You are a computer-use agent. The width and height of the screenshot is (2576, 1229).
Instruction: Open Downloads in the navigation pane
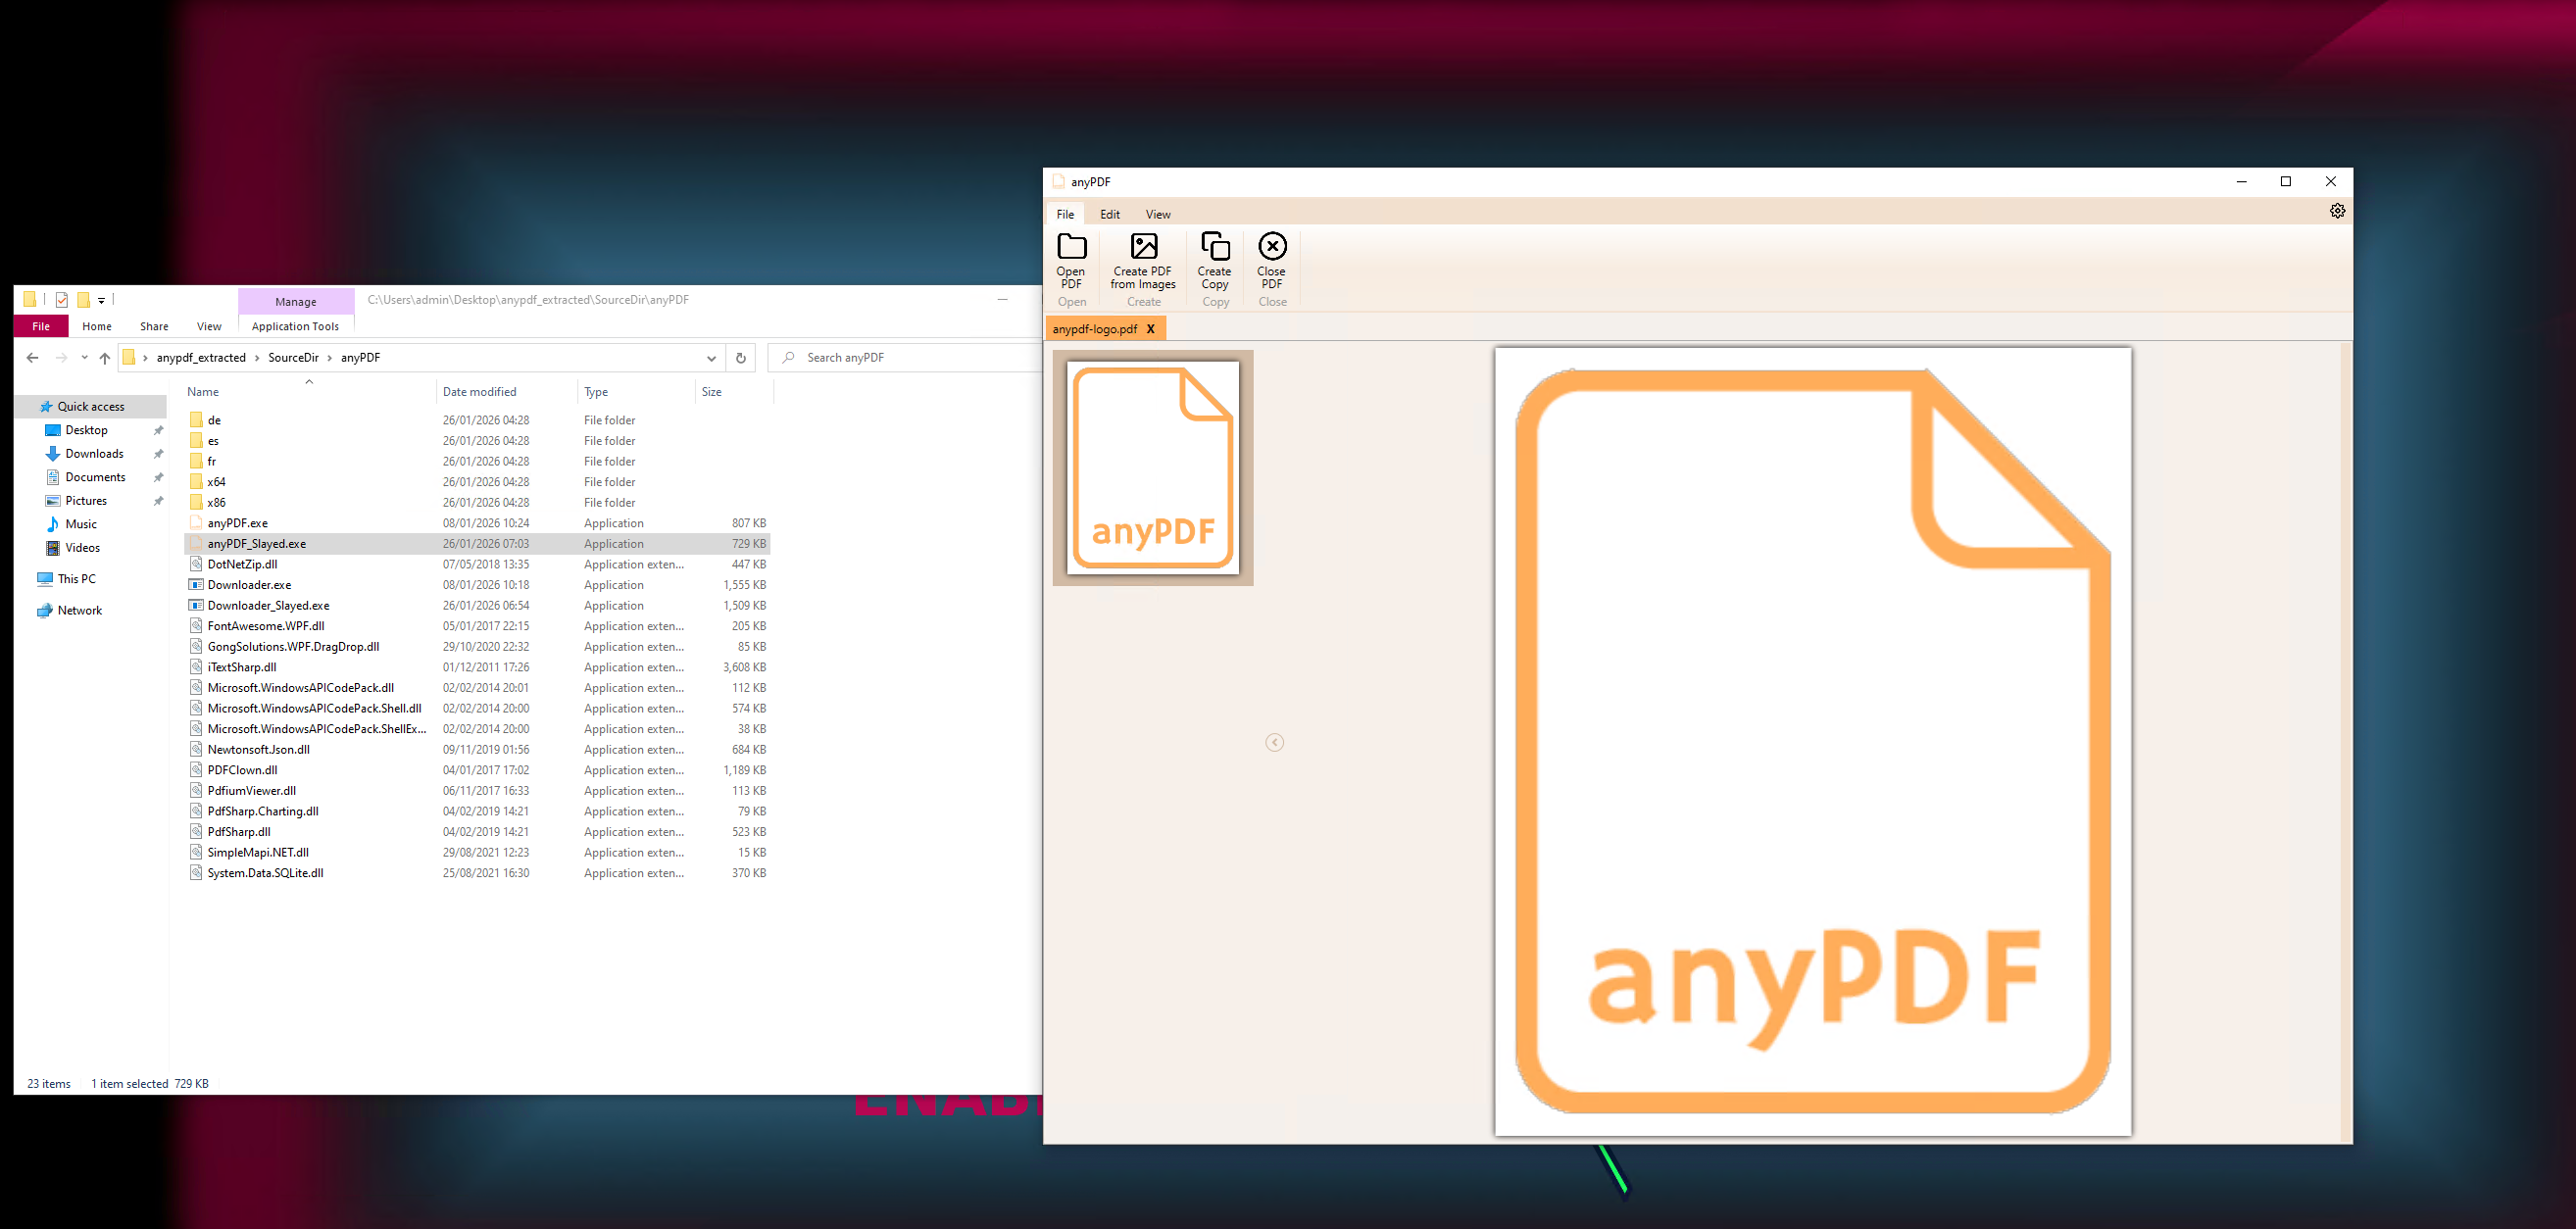94,454
